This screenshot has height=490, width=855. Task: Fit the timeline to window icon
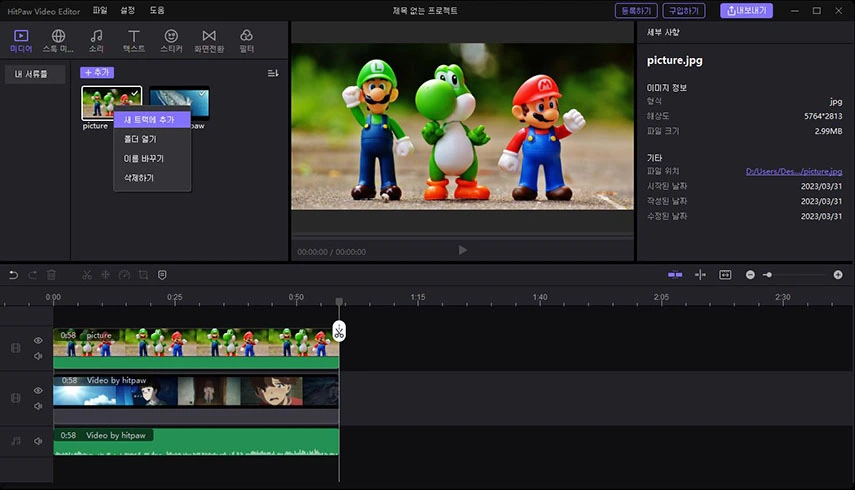tap(725, 275)
